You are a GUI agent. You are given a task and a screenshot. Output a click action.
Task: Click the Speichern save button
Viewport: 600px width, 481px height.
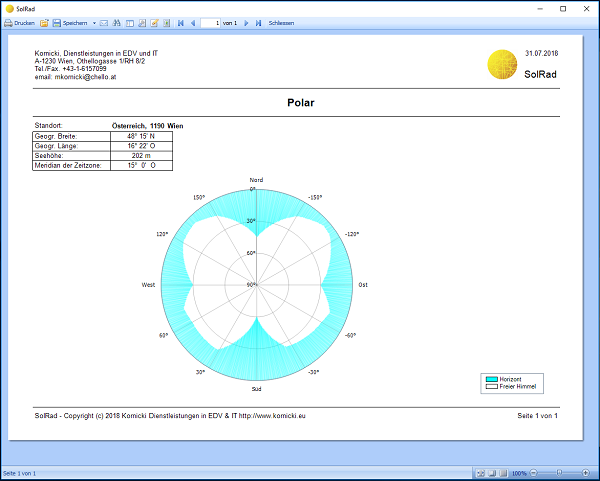coord(70,22)
